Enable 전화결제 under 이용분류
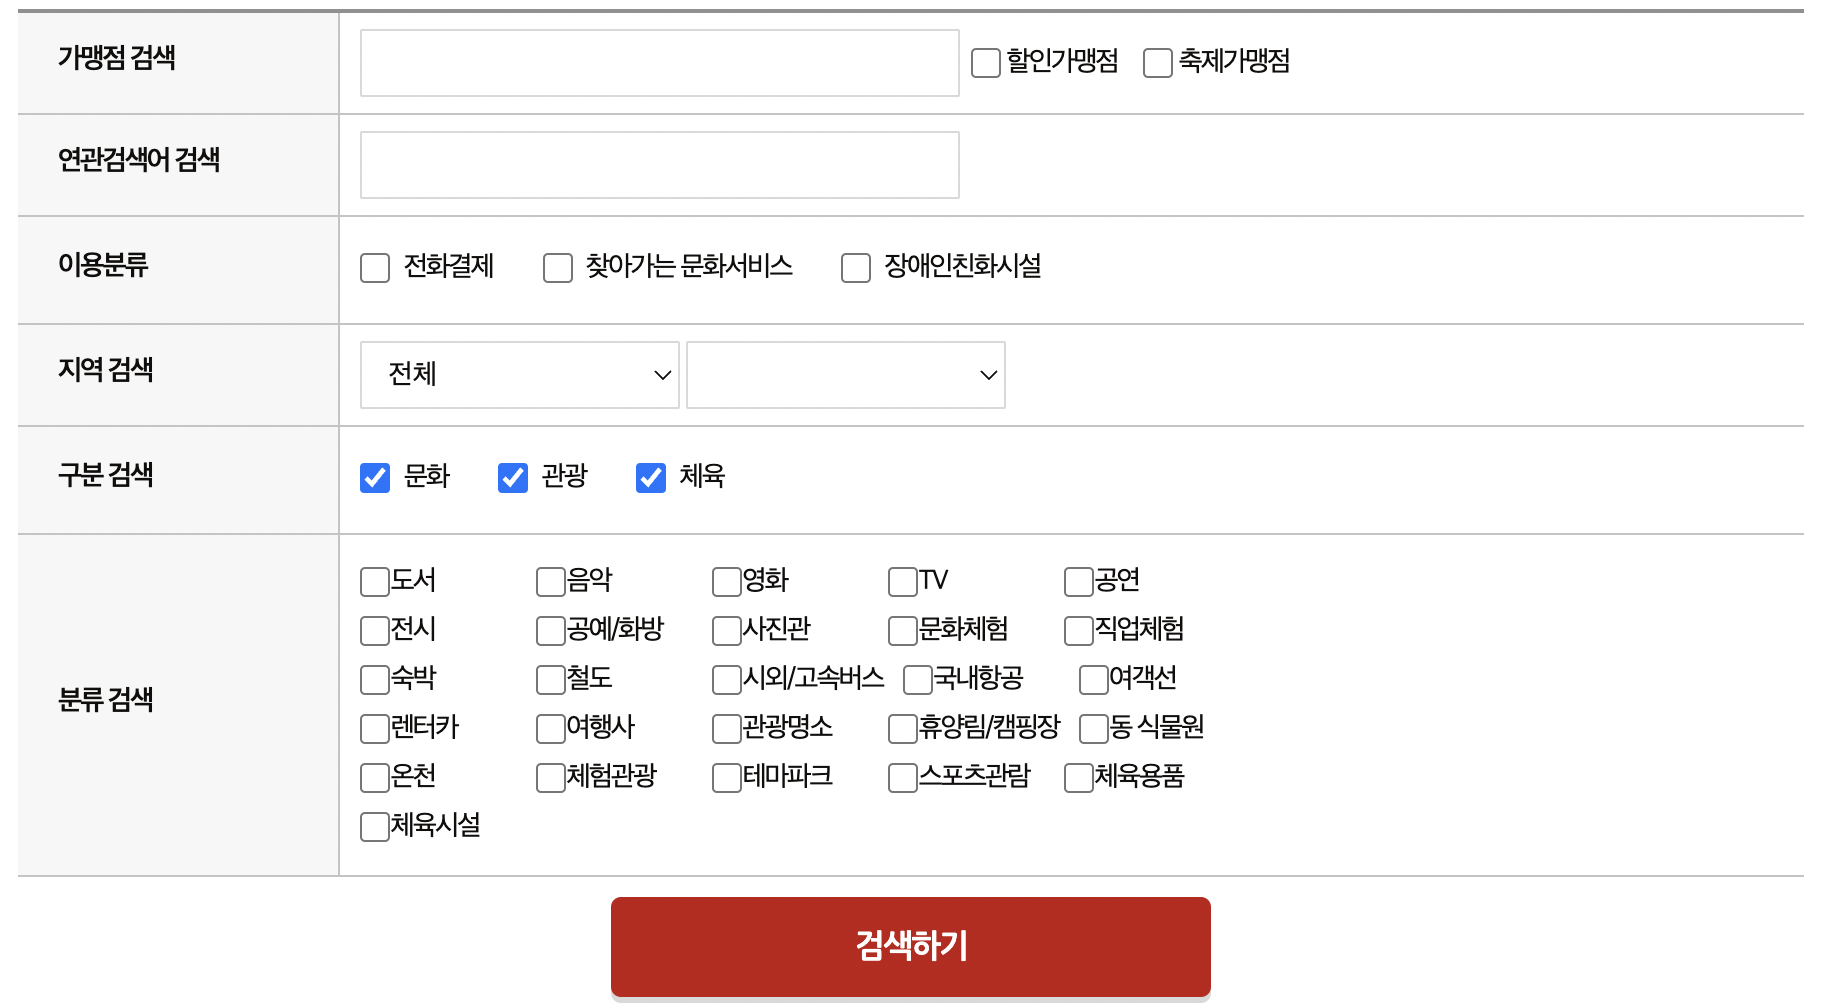1826x1008 pixels. (x=375, y=267)
